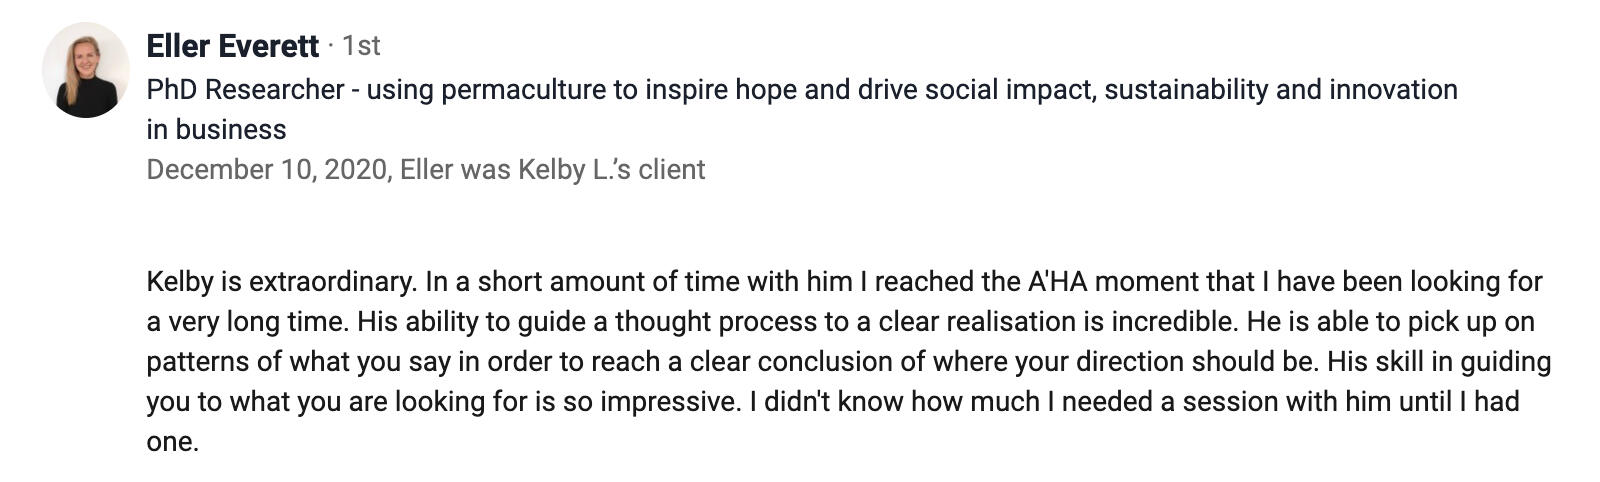Click the PhD Researcher headline text
The width and height of the screenshot is (1600, 482).
pyautogui.click(x=245, y=90)
